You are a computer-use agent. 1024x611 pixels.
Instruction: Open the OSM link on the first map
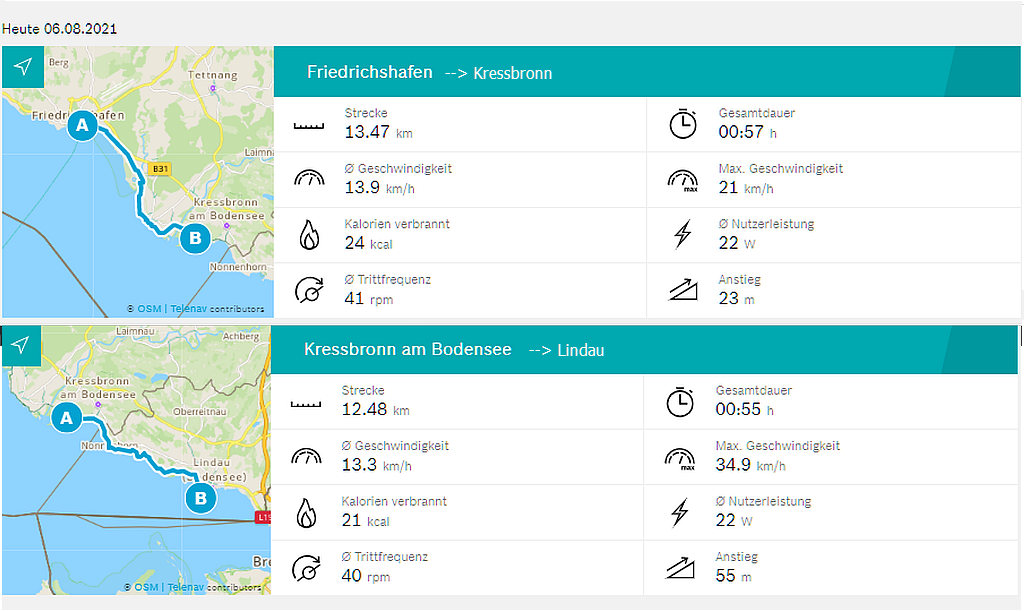click(x=149, y=309)
